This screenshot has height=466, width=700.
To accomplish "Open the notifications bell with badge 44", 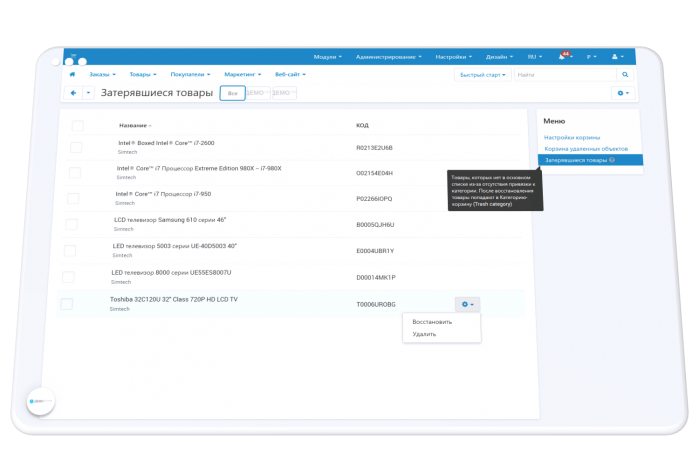I will pyautogui.click(x=564, y=56).
